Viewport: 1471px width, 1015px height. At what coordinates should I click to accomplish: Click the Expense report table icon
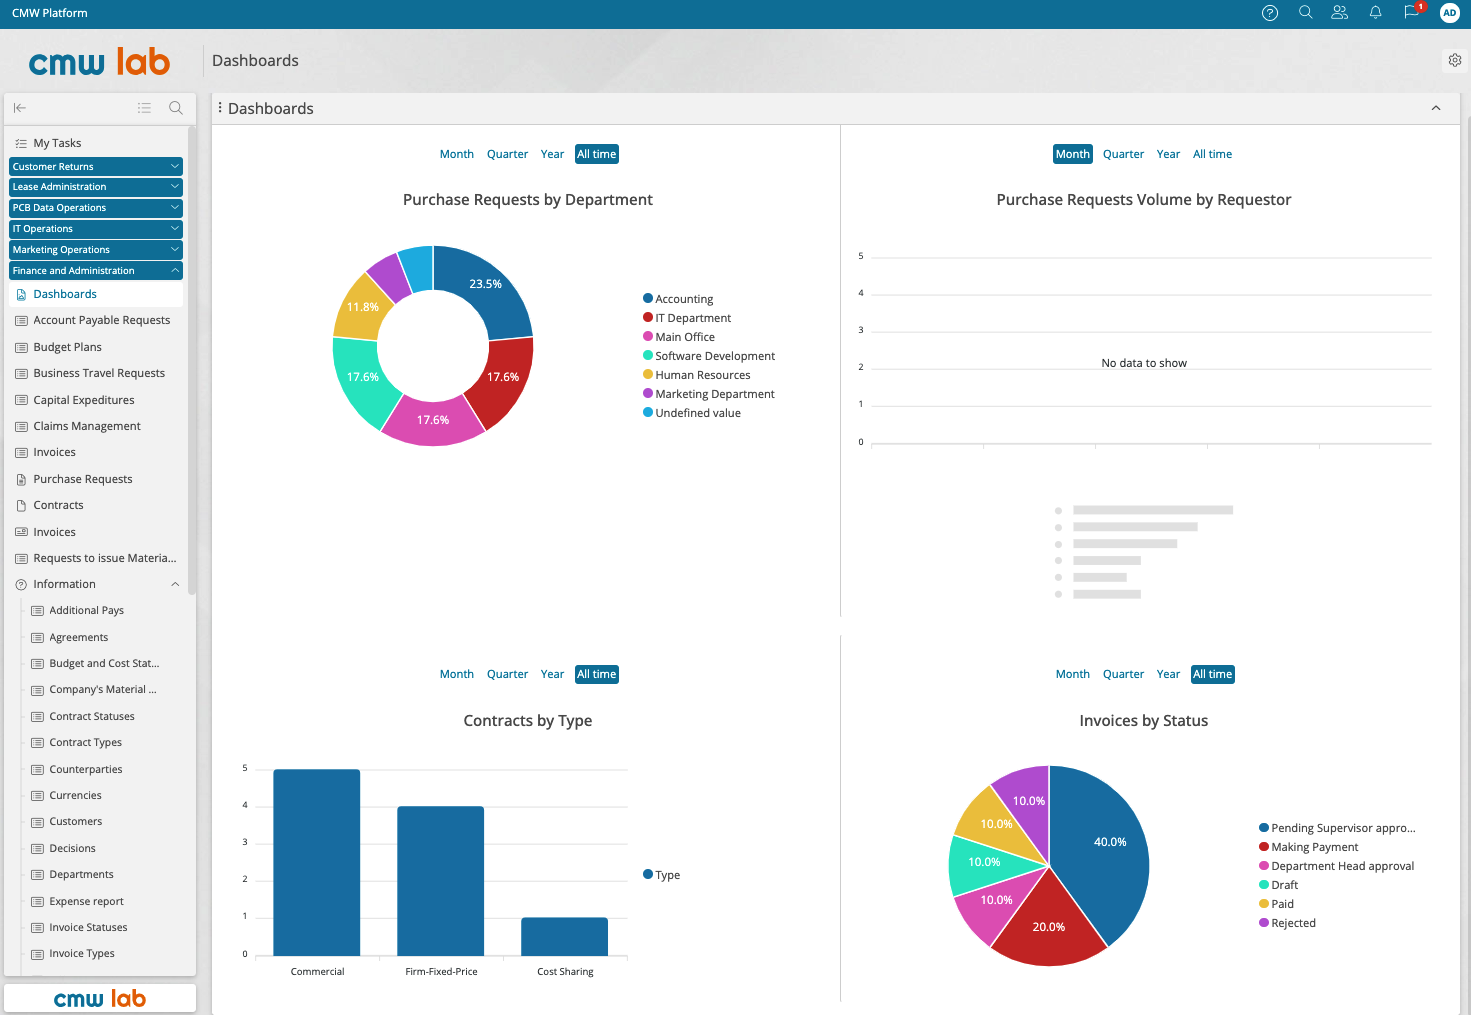click(x=37, y=902)
